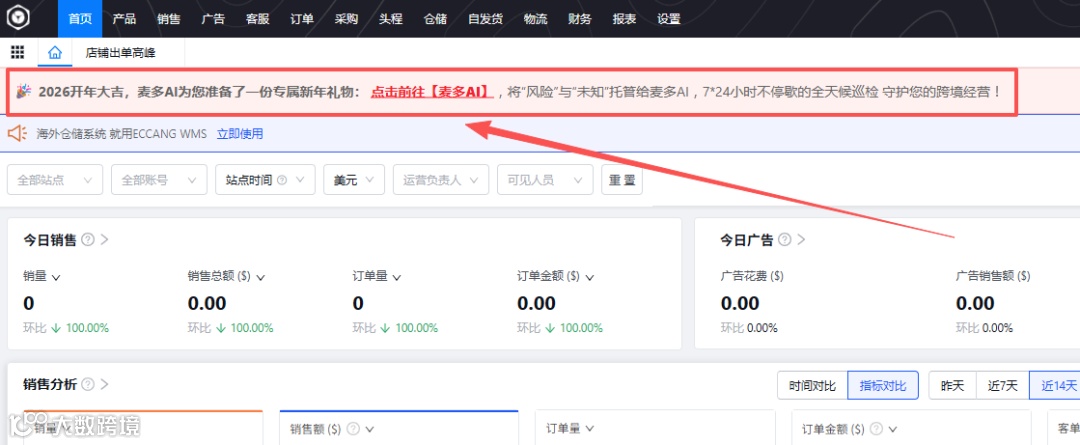
Task: Click the party popper icon in banner
Action: (24, 91)
